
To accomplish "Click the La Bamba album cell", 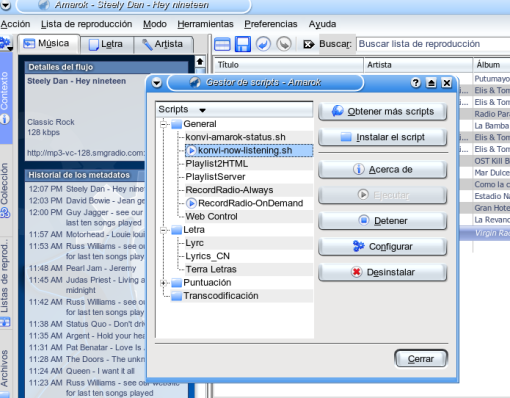I will pos(492,126).
